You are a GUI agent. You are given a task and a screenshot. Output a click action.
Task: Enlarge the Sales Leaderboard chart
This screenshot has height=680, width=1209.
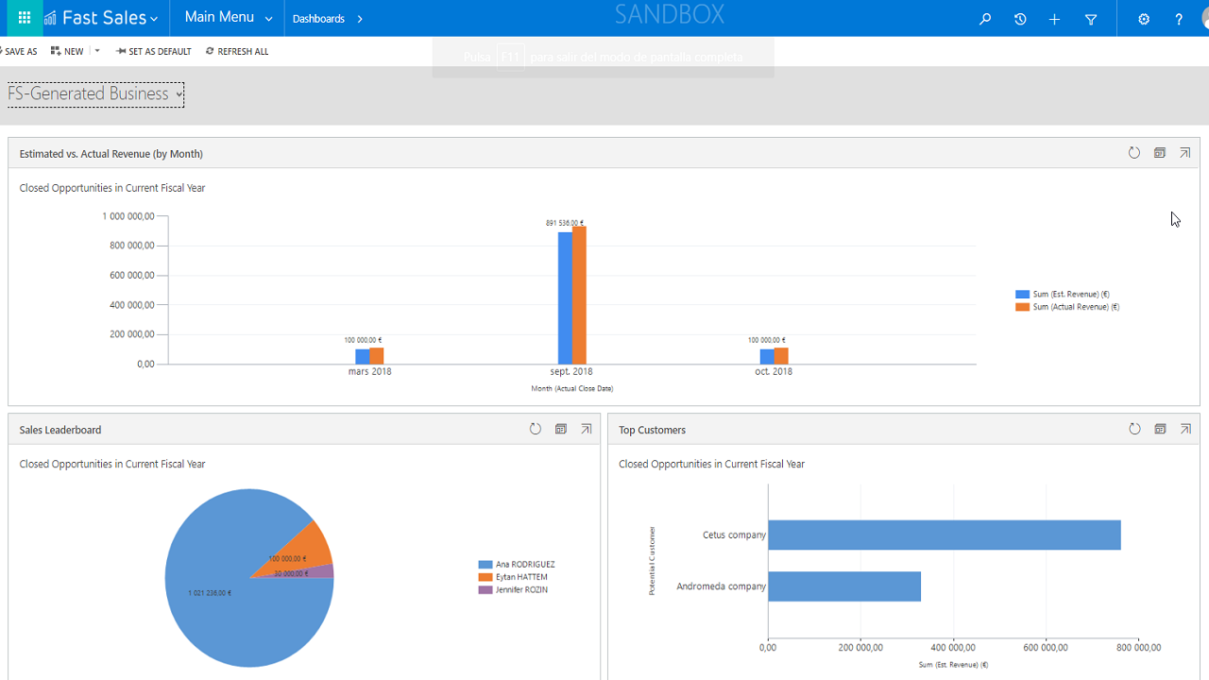[586, 429]
